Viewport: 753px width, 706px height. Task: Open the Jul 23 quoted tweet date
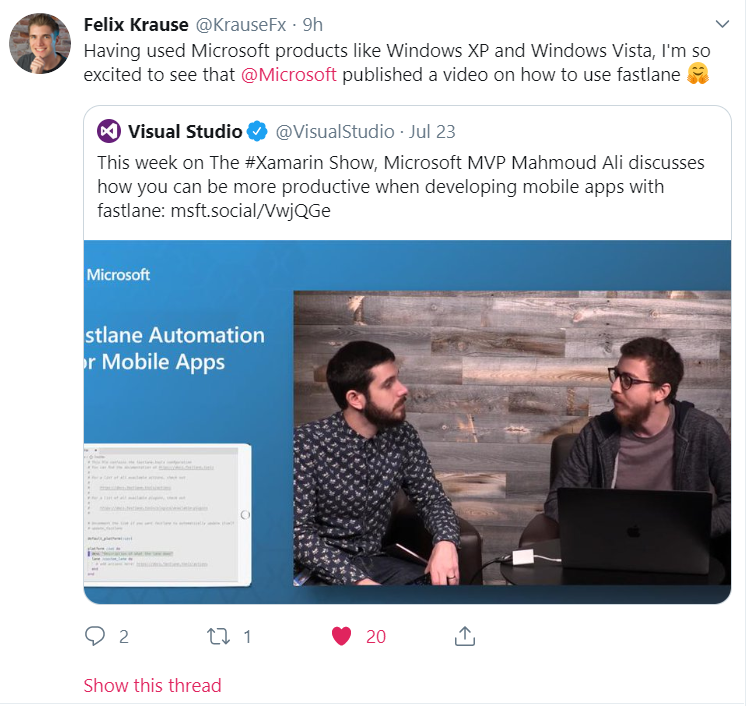point(432,131)
